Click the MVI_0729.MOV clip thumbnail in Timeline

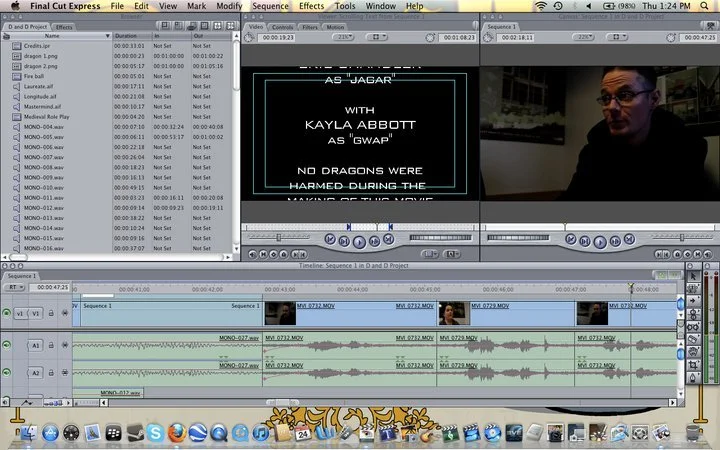coord(454,313)
